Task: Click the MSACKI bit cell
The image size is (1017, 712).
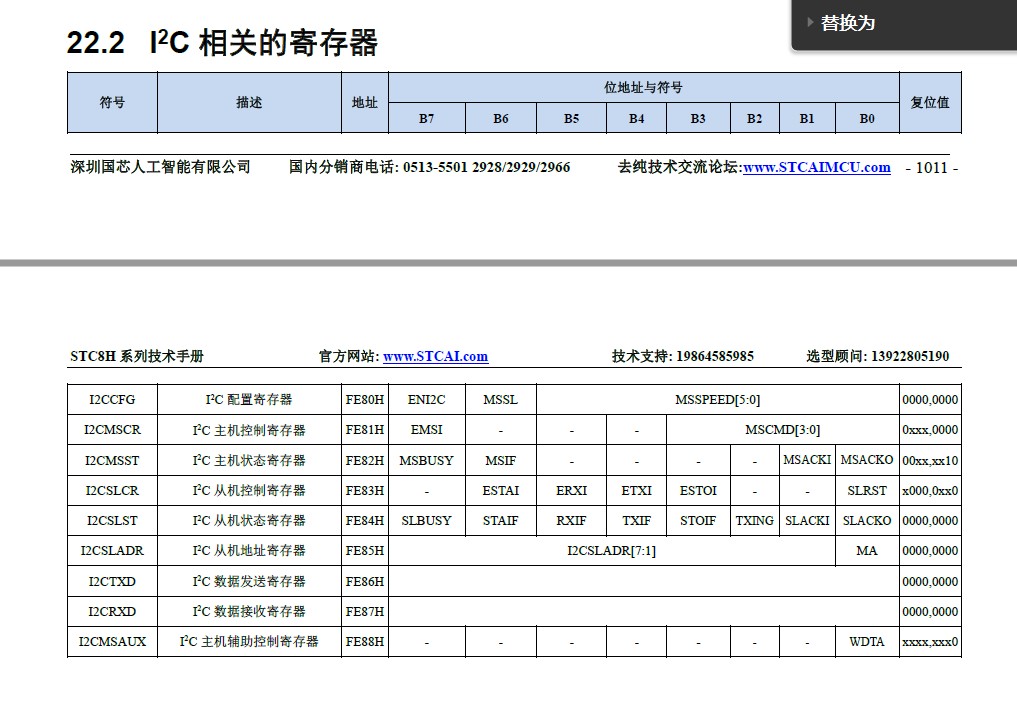Action: (807, 460)
